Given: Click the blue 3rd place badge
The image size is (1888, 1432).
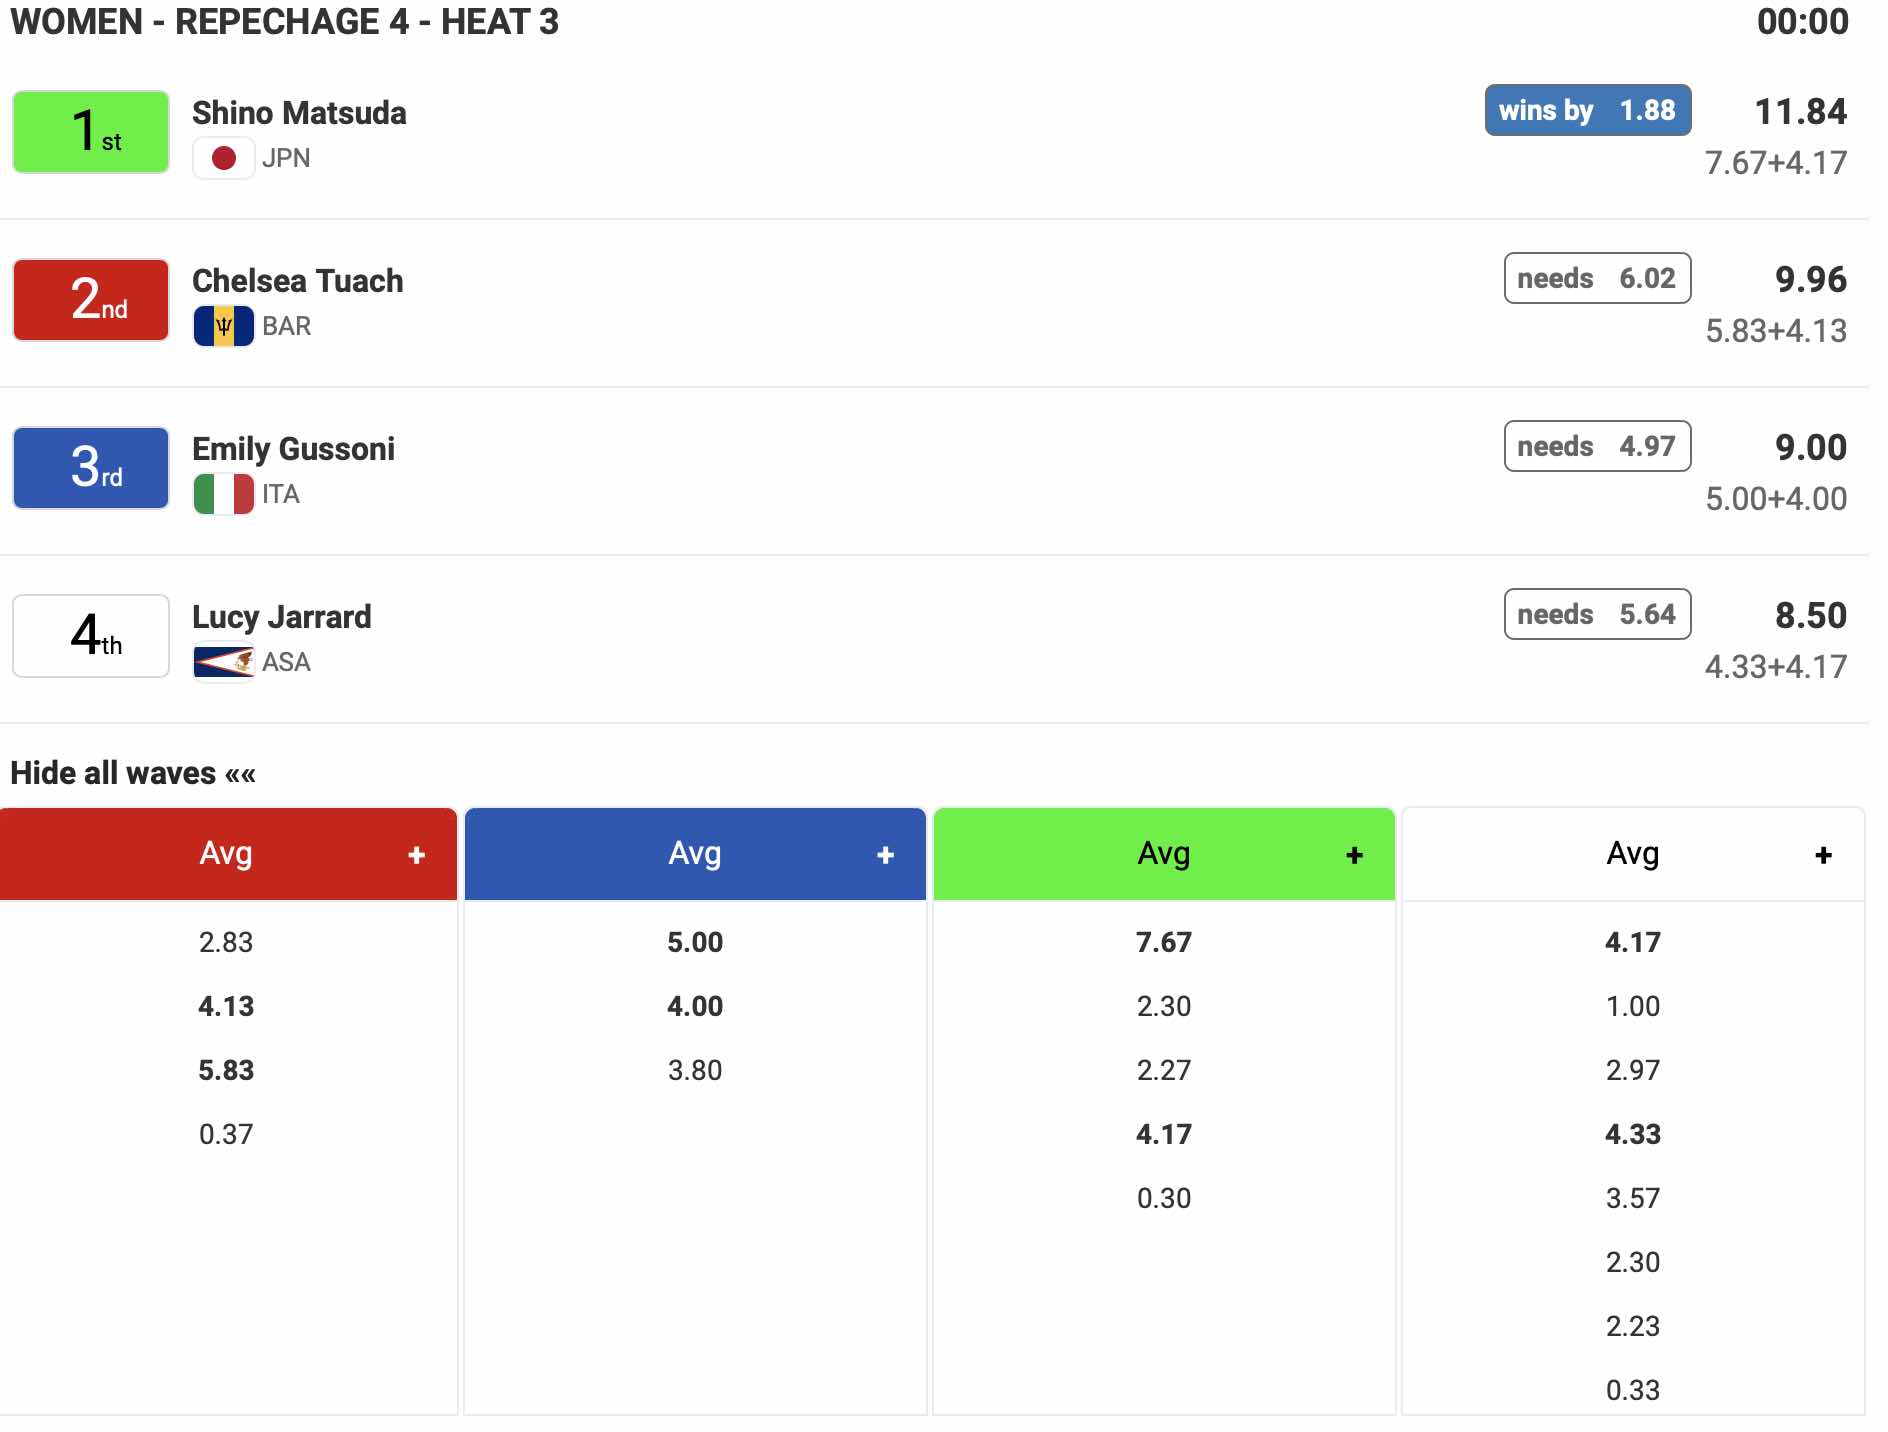Looking at the screenshot, I should pyautogui.click(x=91, y=468).
